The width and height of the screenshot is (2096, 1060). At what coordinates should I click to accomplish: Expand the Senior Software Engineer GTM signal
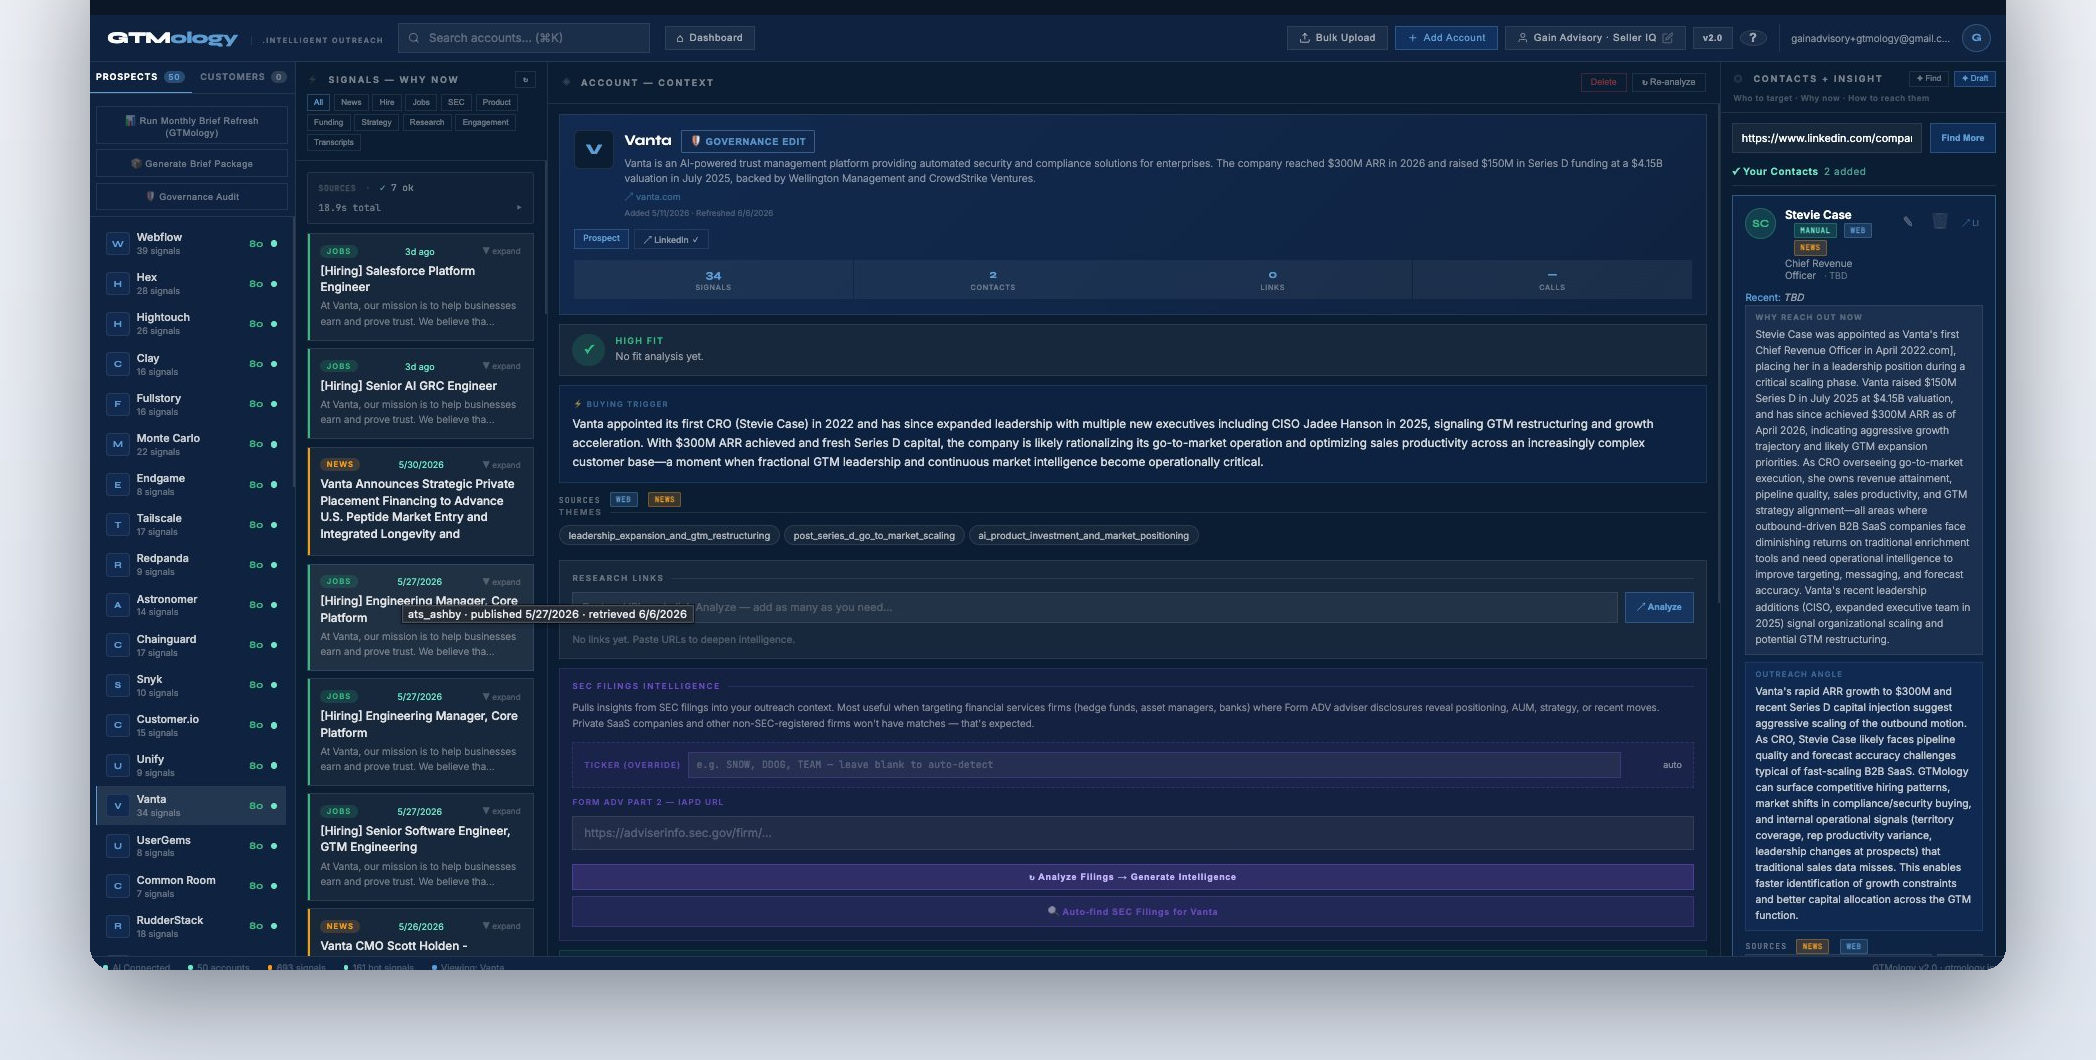(502, 811)
